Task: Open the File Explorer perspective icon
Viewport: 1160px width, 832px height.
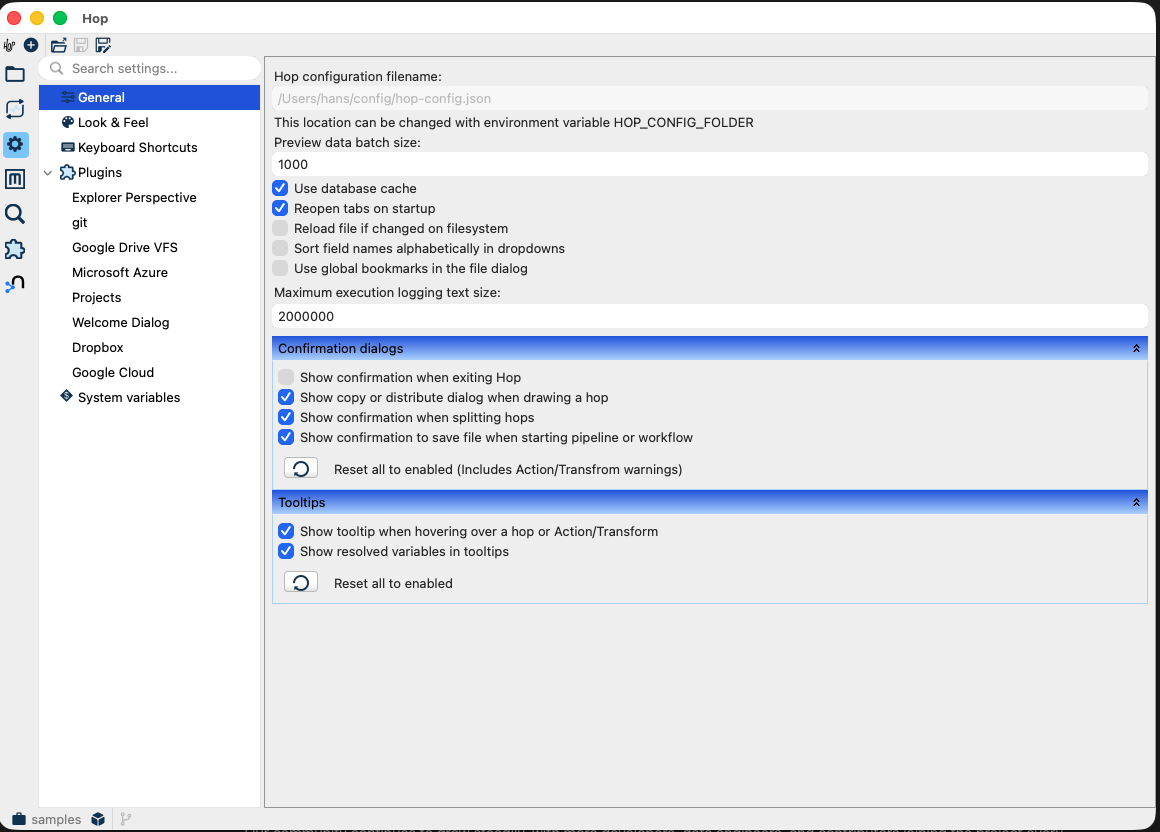Action: click(15, 74)
